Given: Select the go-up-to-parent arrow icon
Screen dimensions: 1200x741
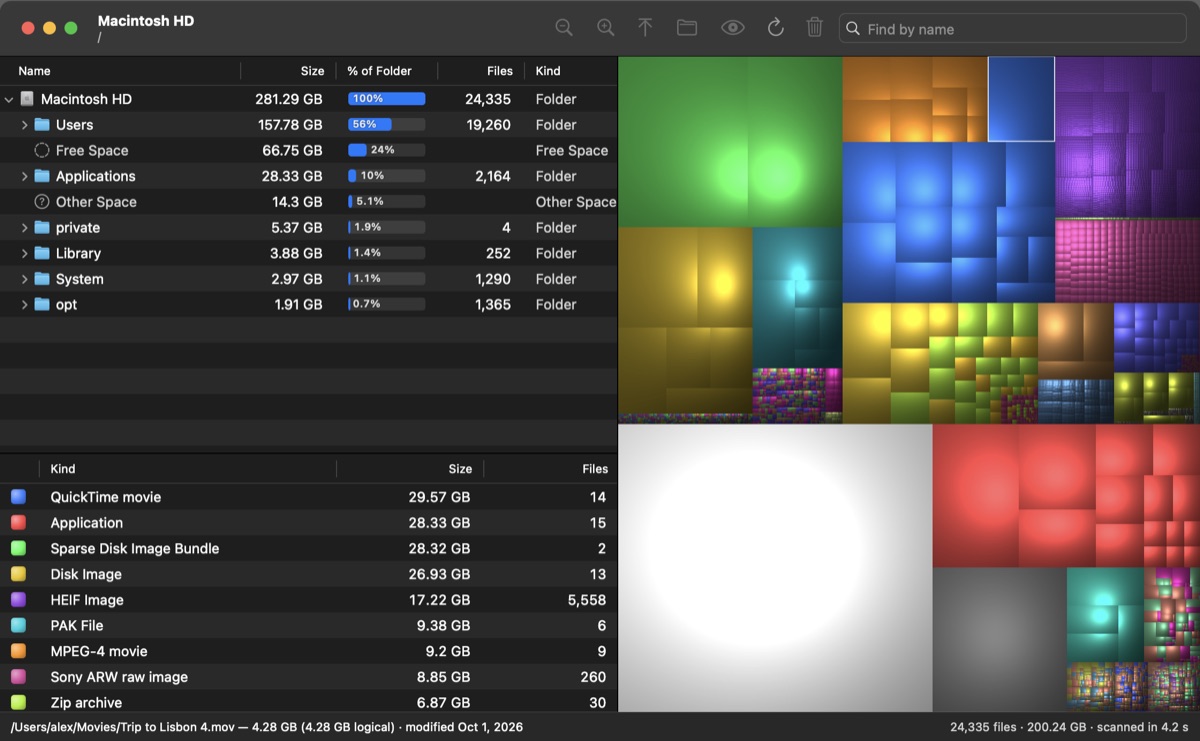Looking at the screenshot, I should click(x=645, y=28).
